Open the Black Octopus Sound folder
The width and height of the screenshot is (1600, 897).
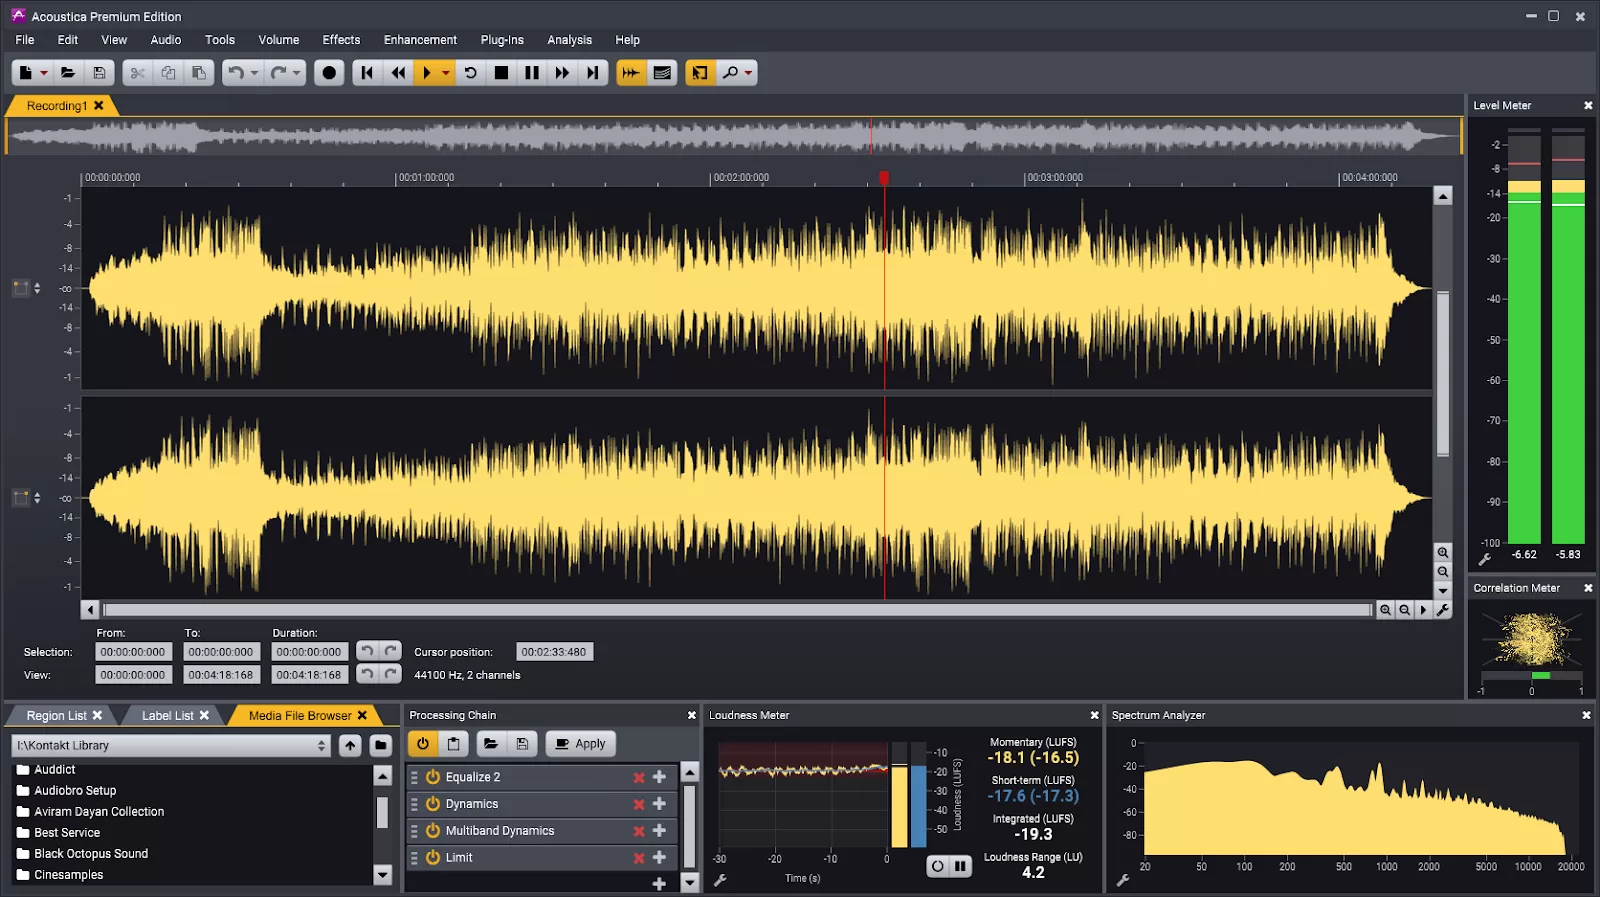point(91,854)
